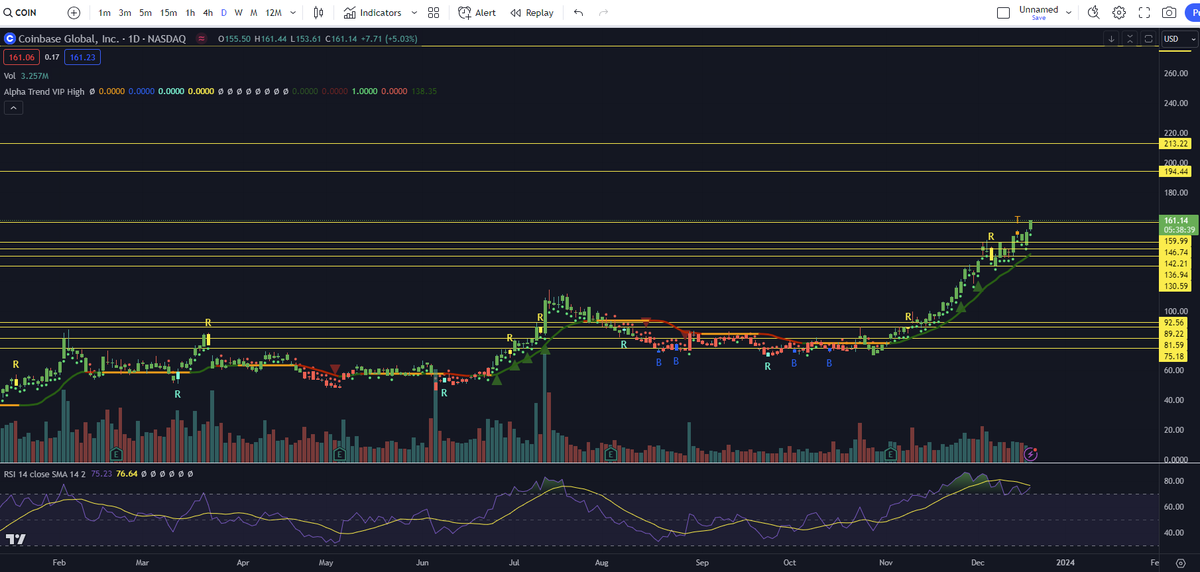Click the early November earnings E marker
Screen dimensions: 1200x572
890,454
